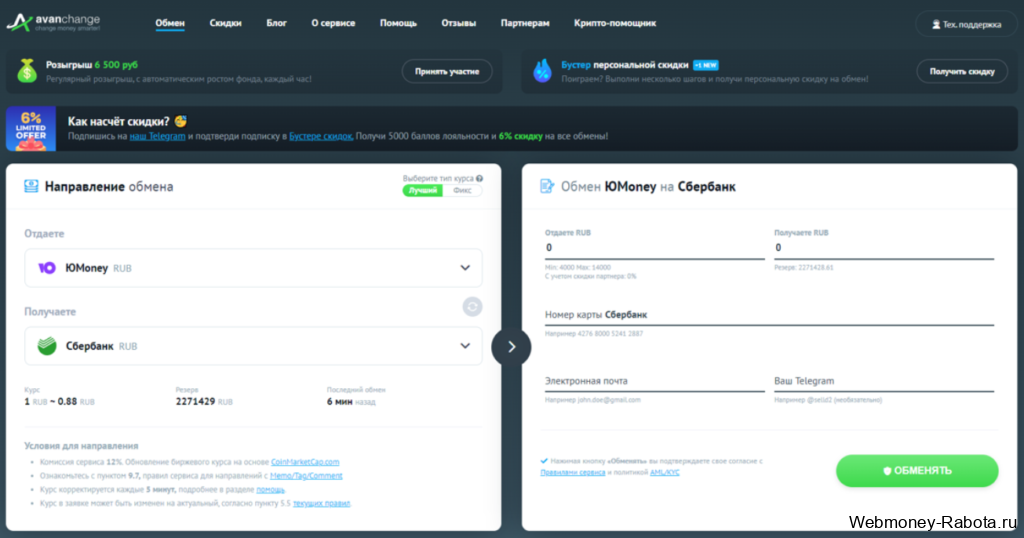This screenshot has width=1024, height=538.
Task: Click the Направление обмена header icon
Action: (31, 186)
